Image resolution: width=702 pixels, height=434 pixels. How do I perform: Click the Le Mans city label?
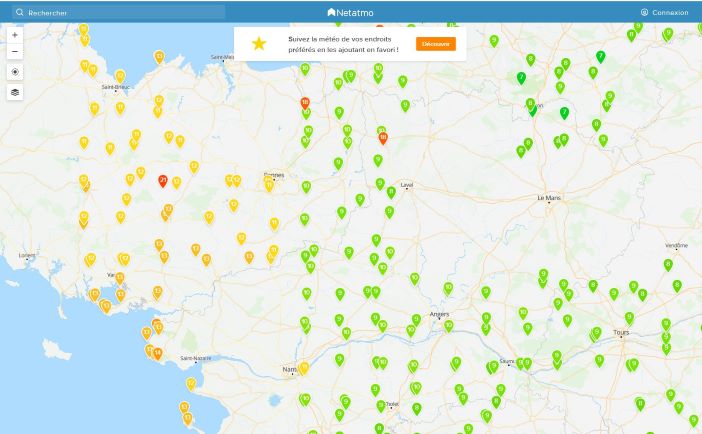point(549,199)
